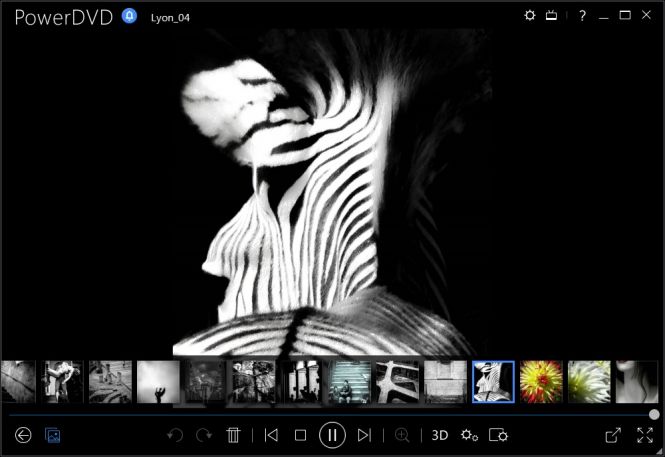This screenshot has height=457, width=665.
Task: Jump to previous photo
Action: pos(271,435)
